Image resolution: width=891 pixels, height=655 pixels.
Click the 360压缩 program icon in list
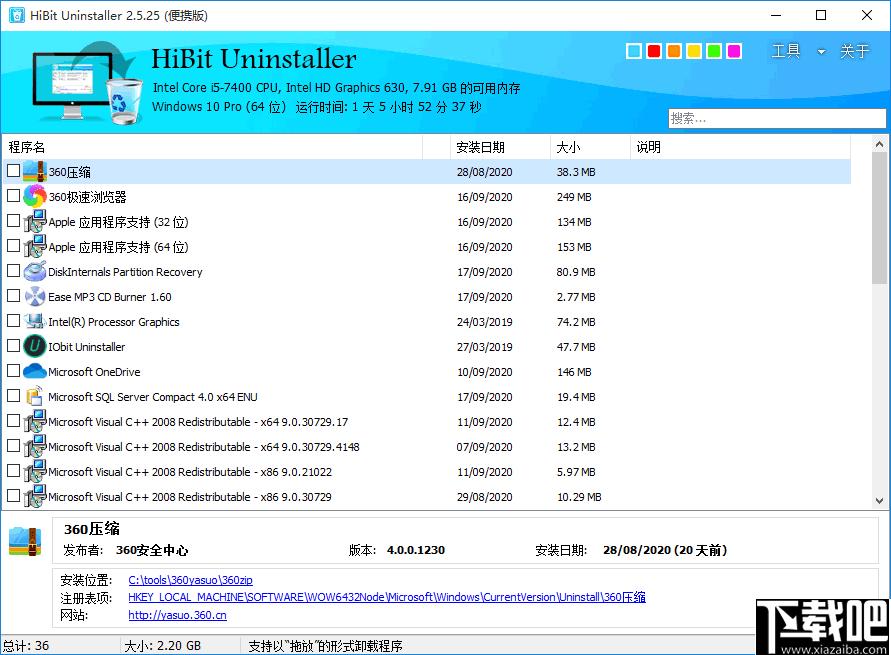(x=35, y=172)
